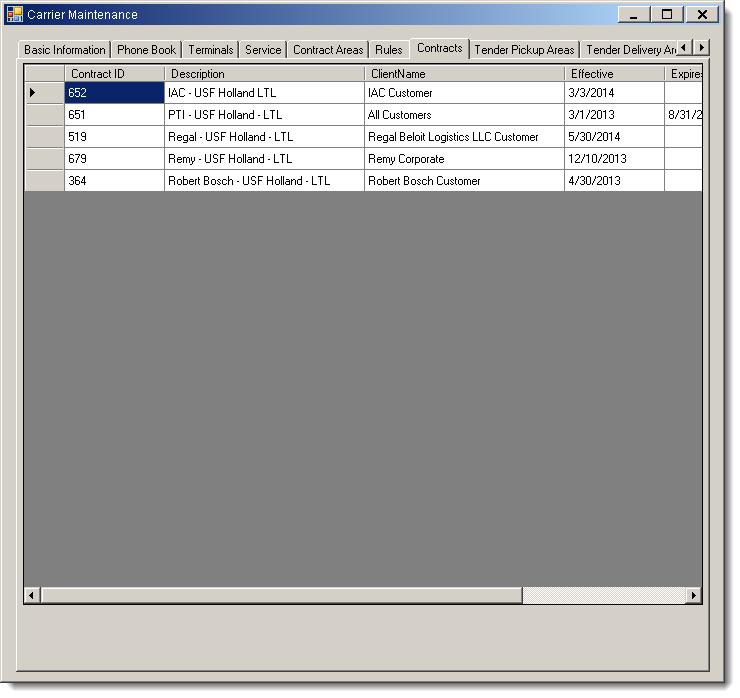
Task: Select description PTI - USF Holland - LTL
Action: [x=264, y=115]
